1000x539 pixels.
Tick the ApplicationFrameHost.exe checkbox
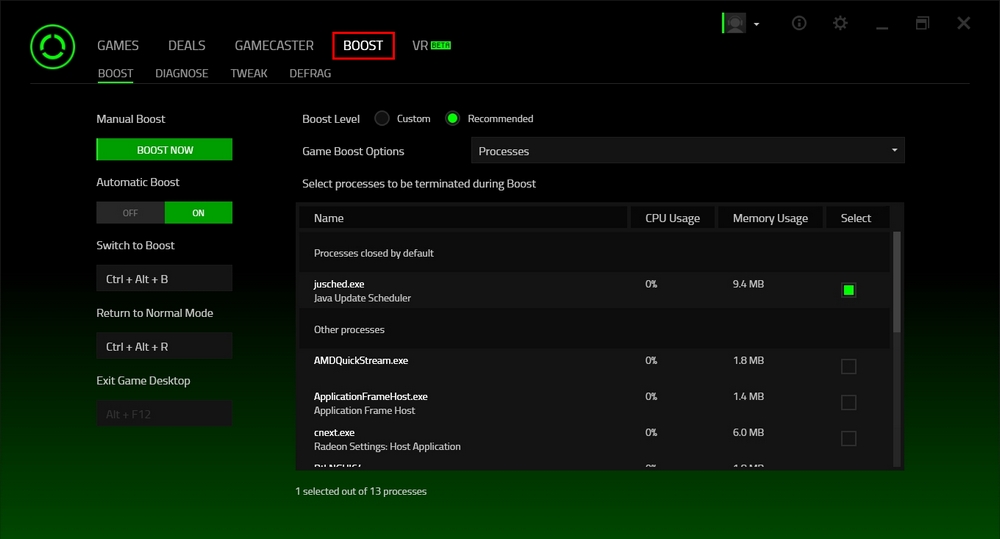(x=848, y=402)
